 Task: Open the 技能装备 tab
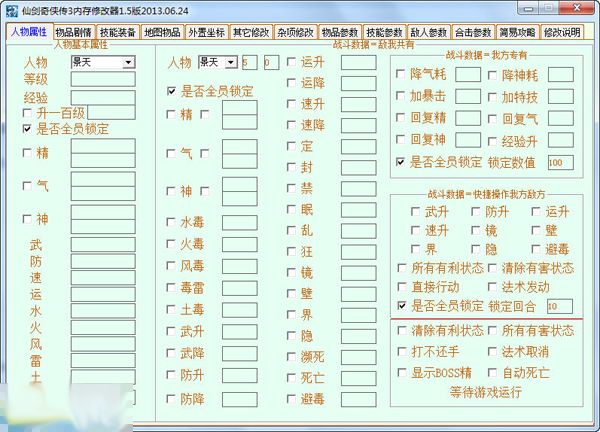coord(118,33)
